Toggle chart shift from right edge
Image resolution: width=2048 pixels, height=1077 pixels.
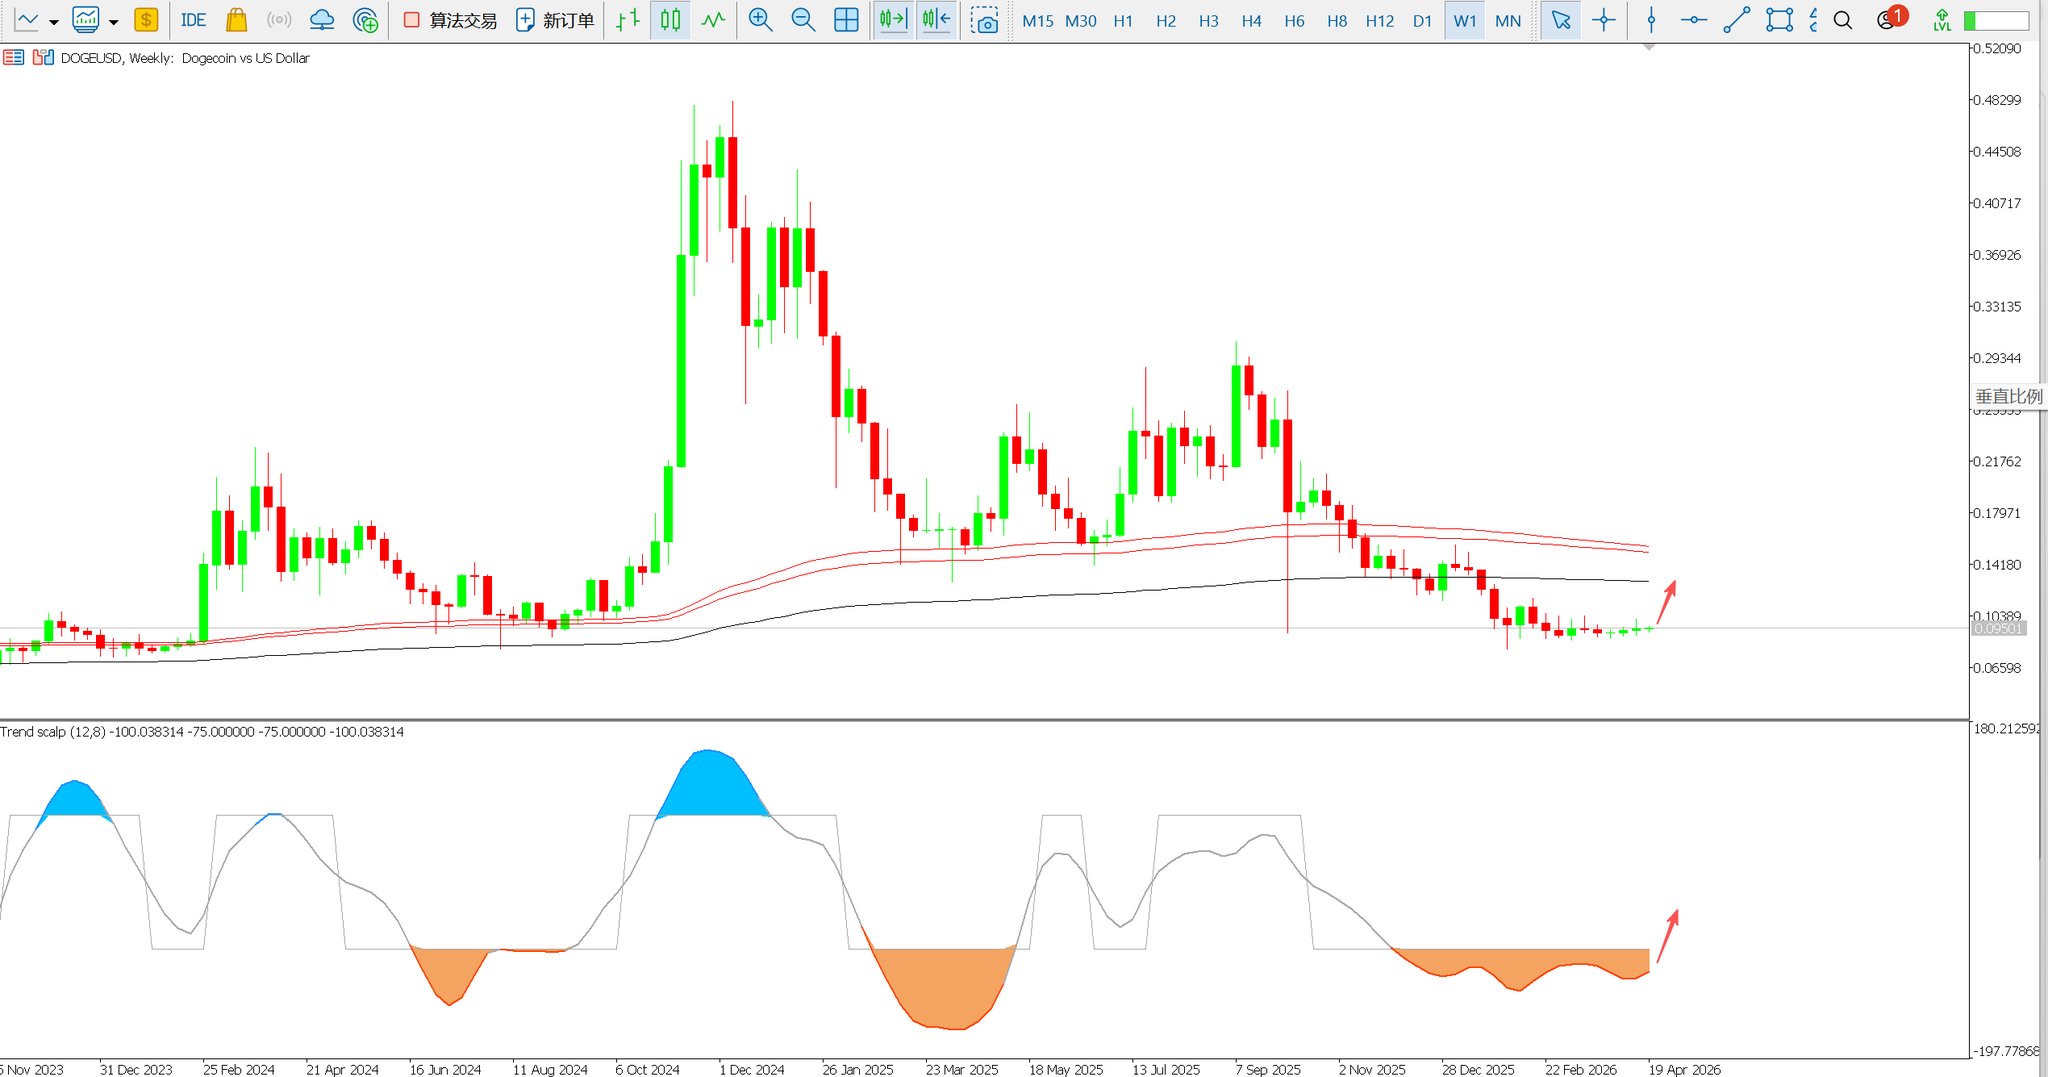(936, 20)
